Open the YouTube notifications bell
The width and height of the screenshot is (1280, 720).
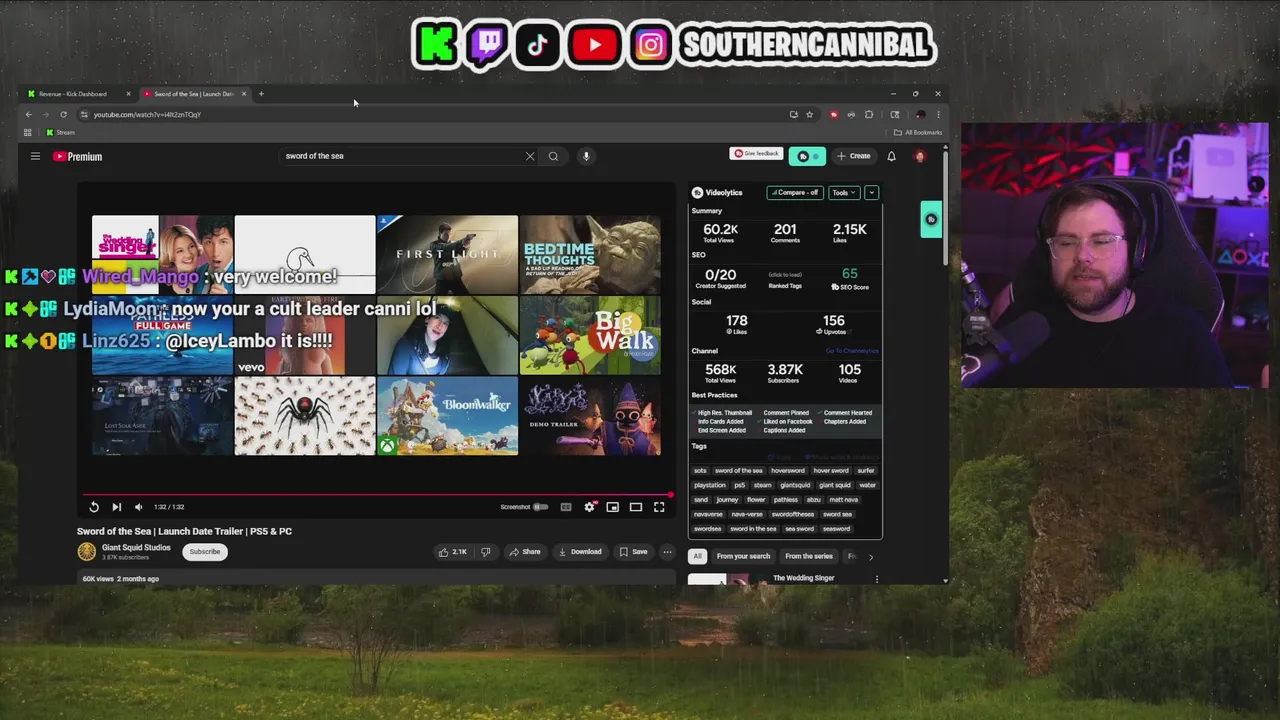891,156
